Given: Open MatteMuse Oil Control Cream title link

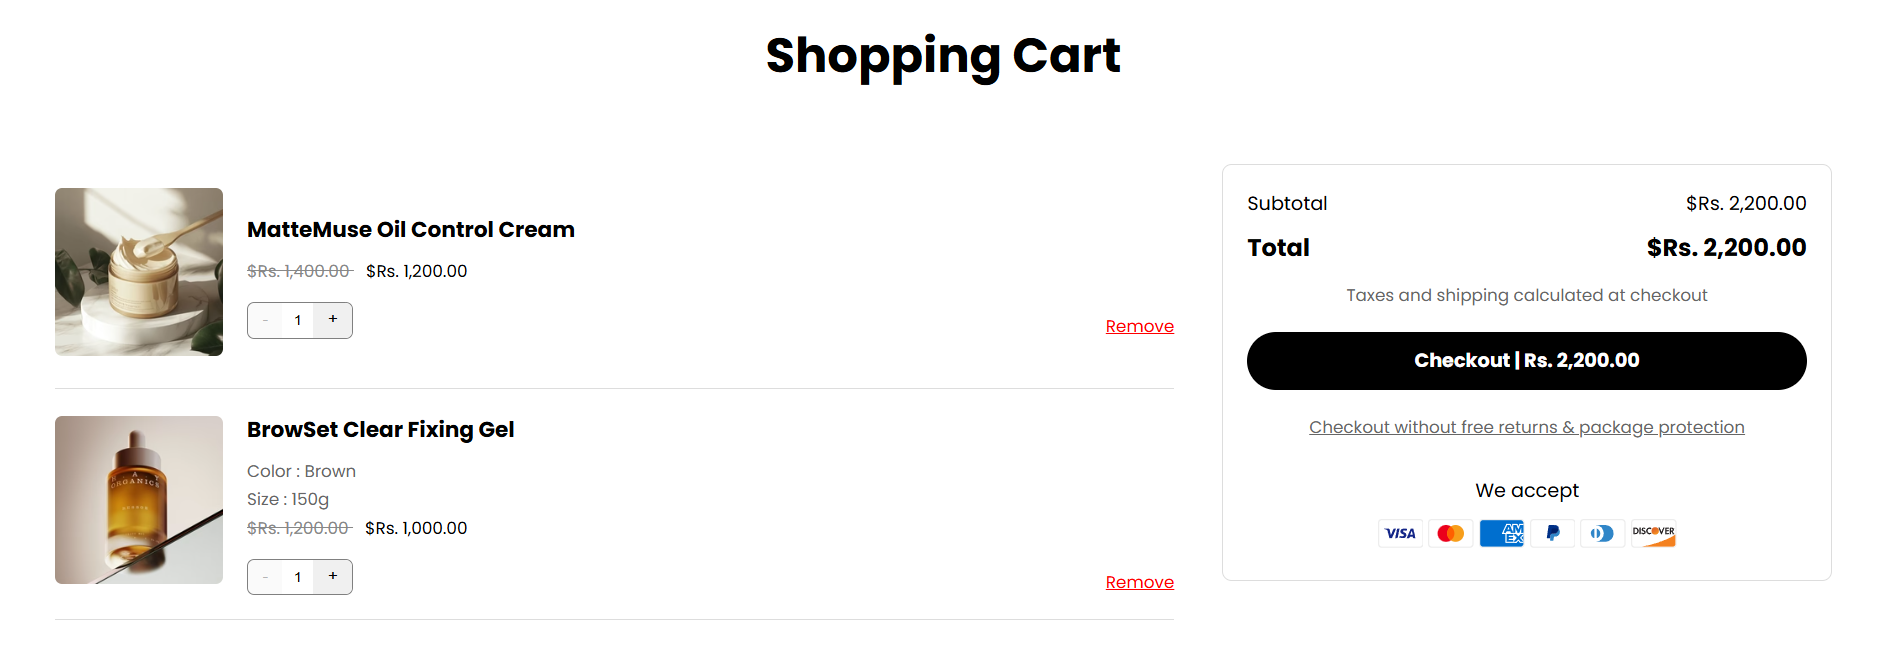Looking at the screenshot, I should pyautogui.click(x=410, y=230).
